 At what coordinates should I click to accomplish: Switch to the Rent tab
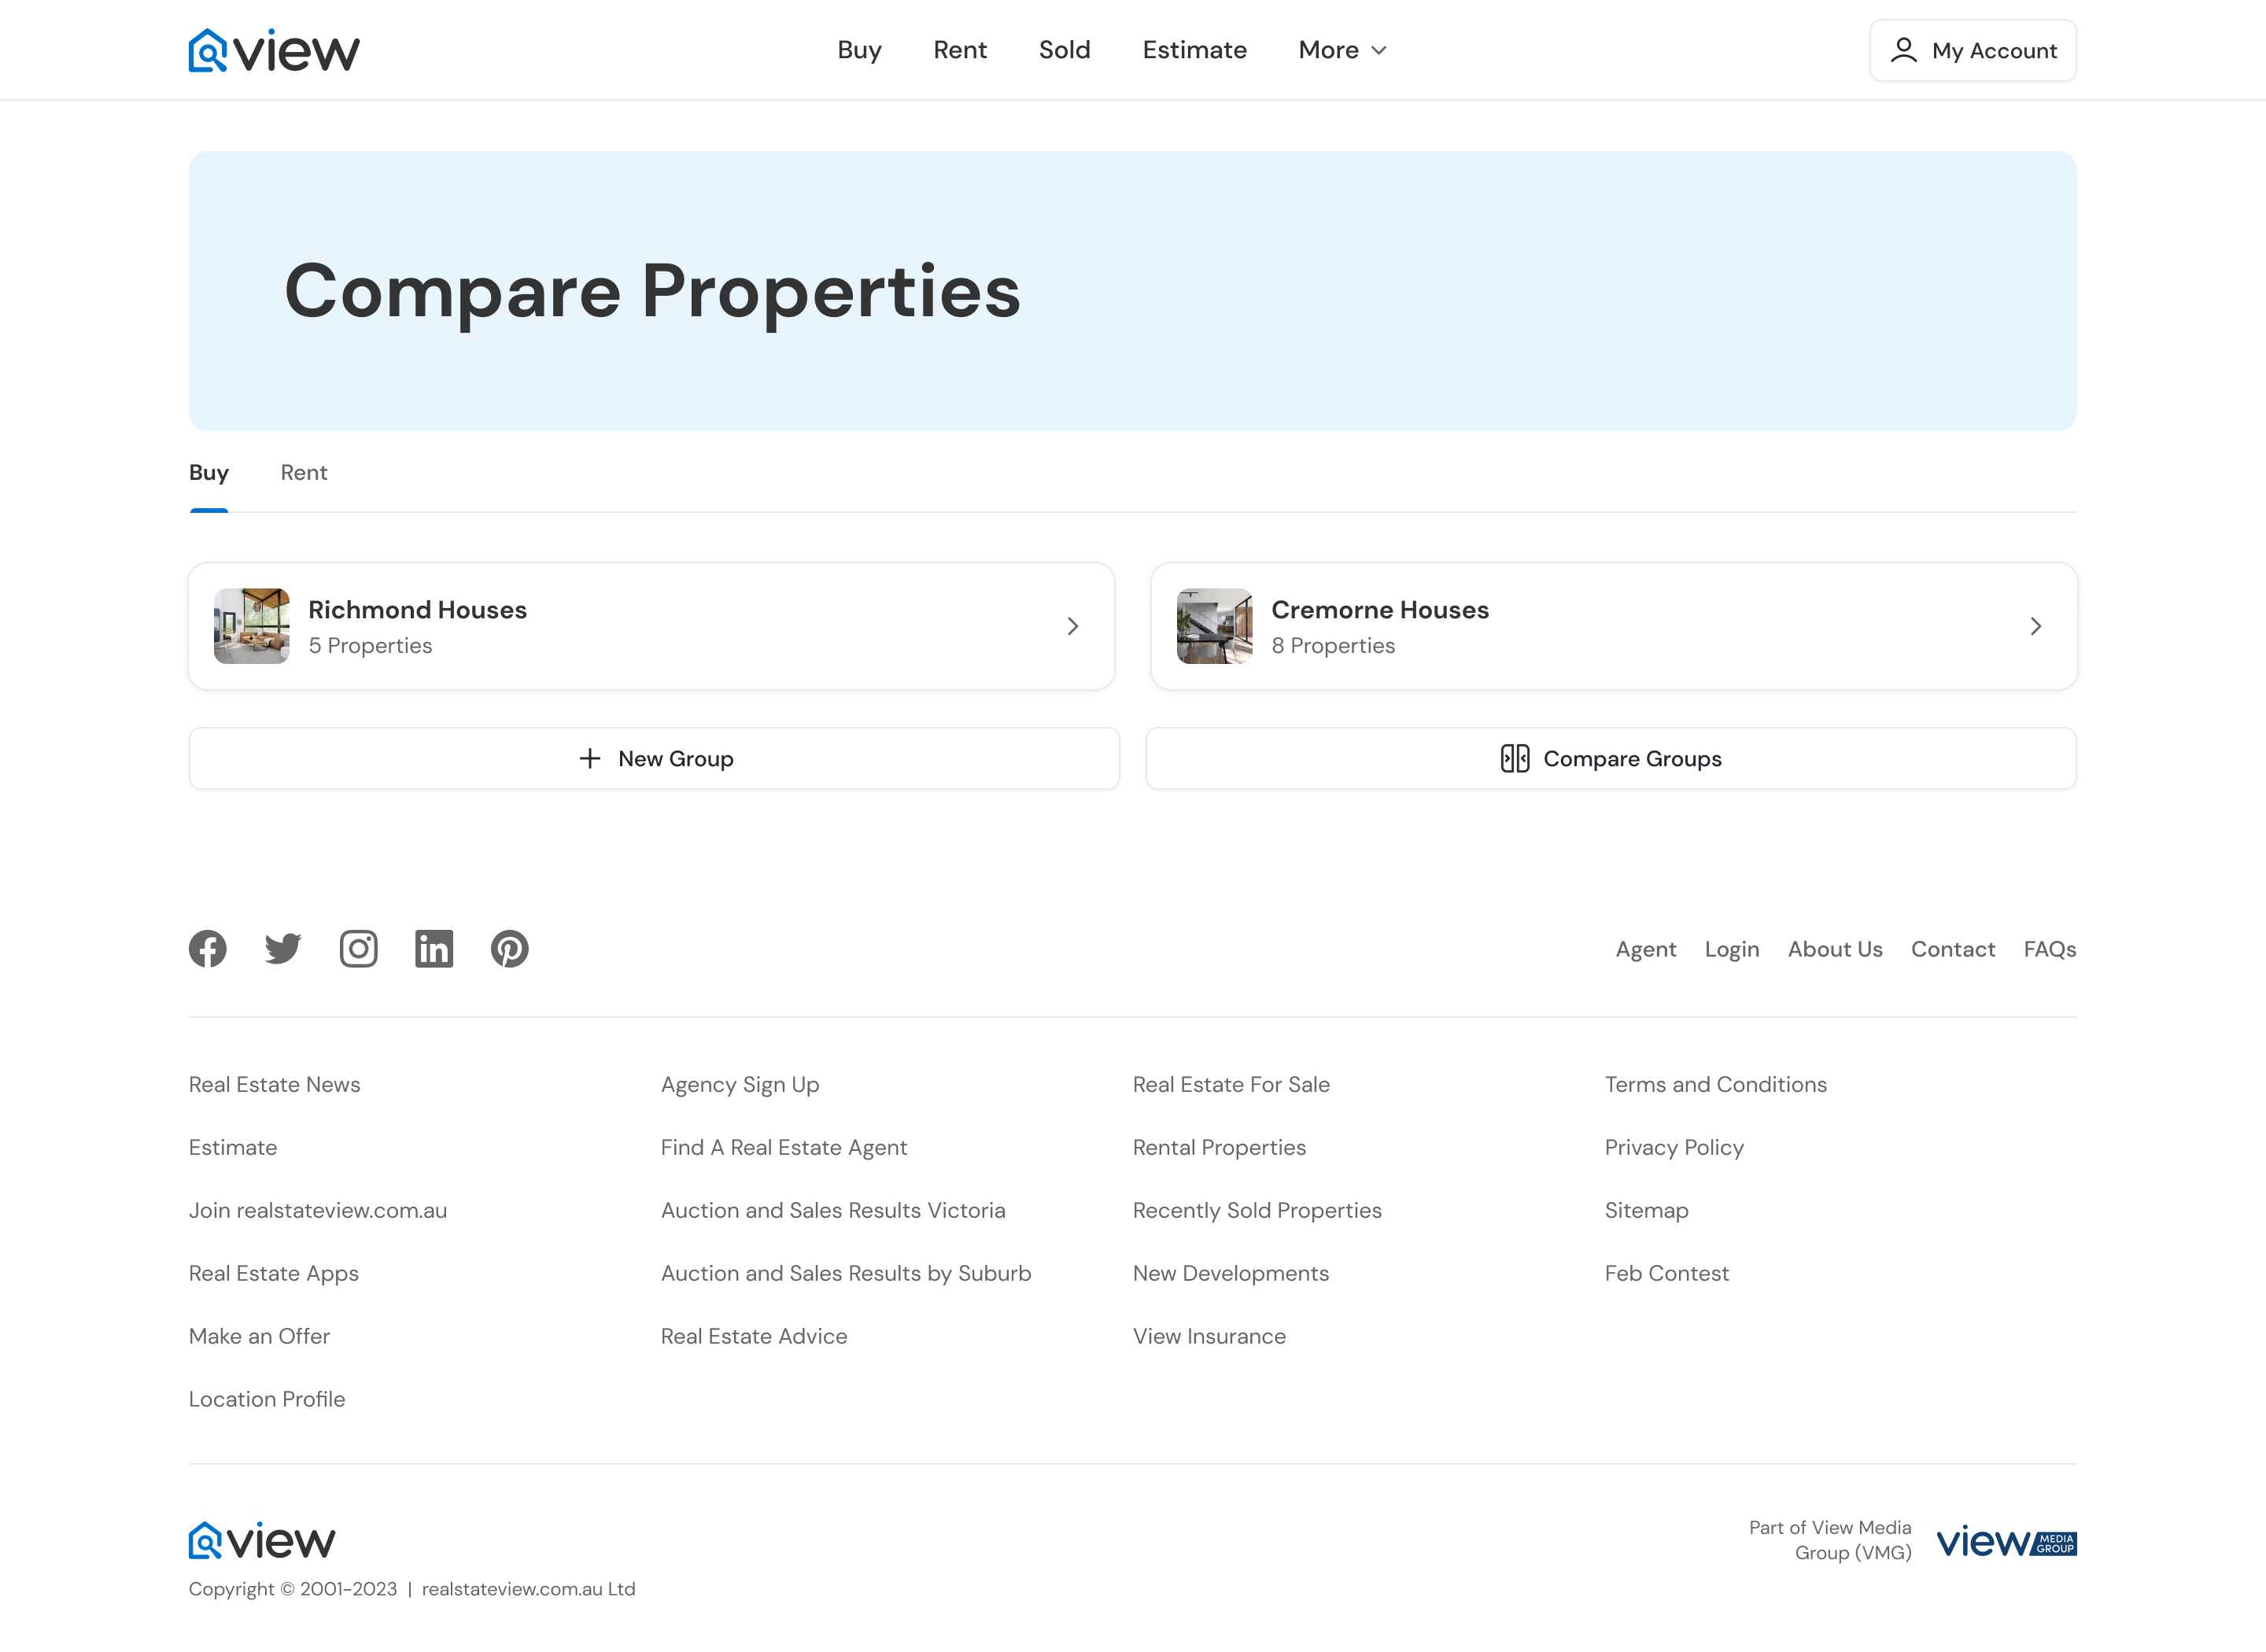coord(303,472)
